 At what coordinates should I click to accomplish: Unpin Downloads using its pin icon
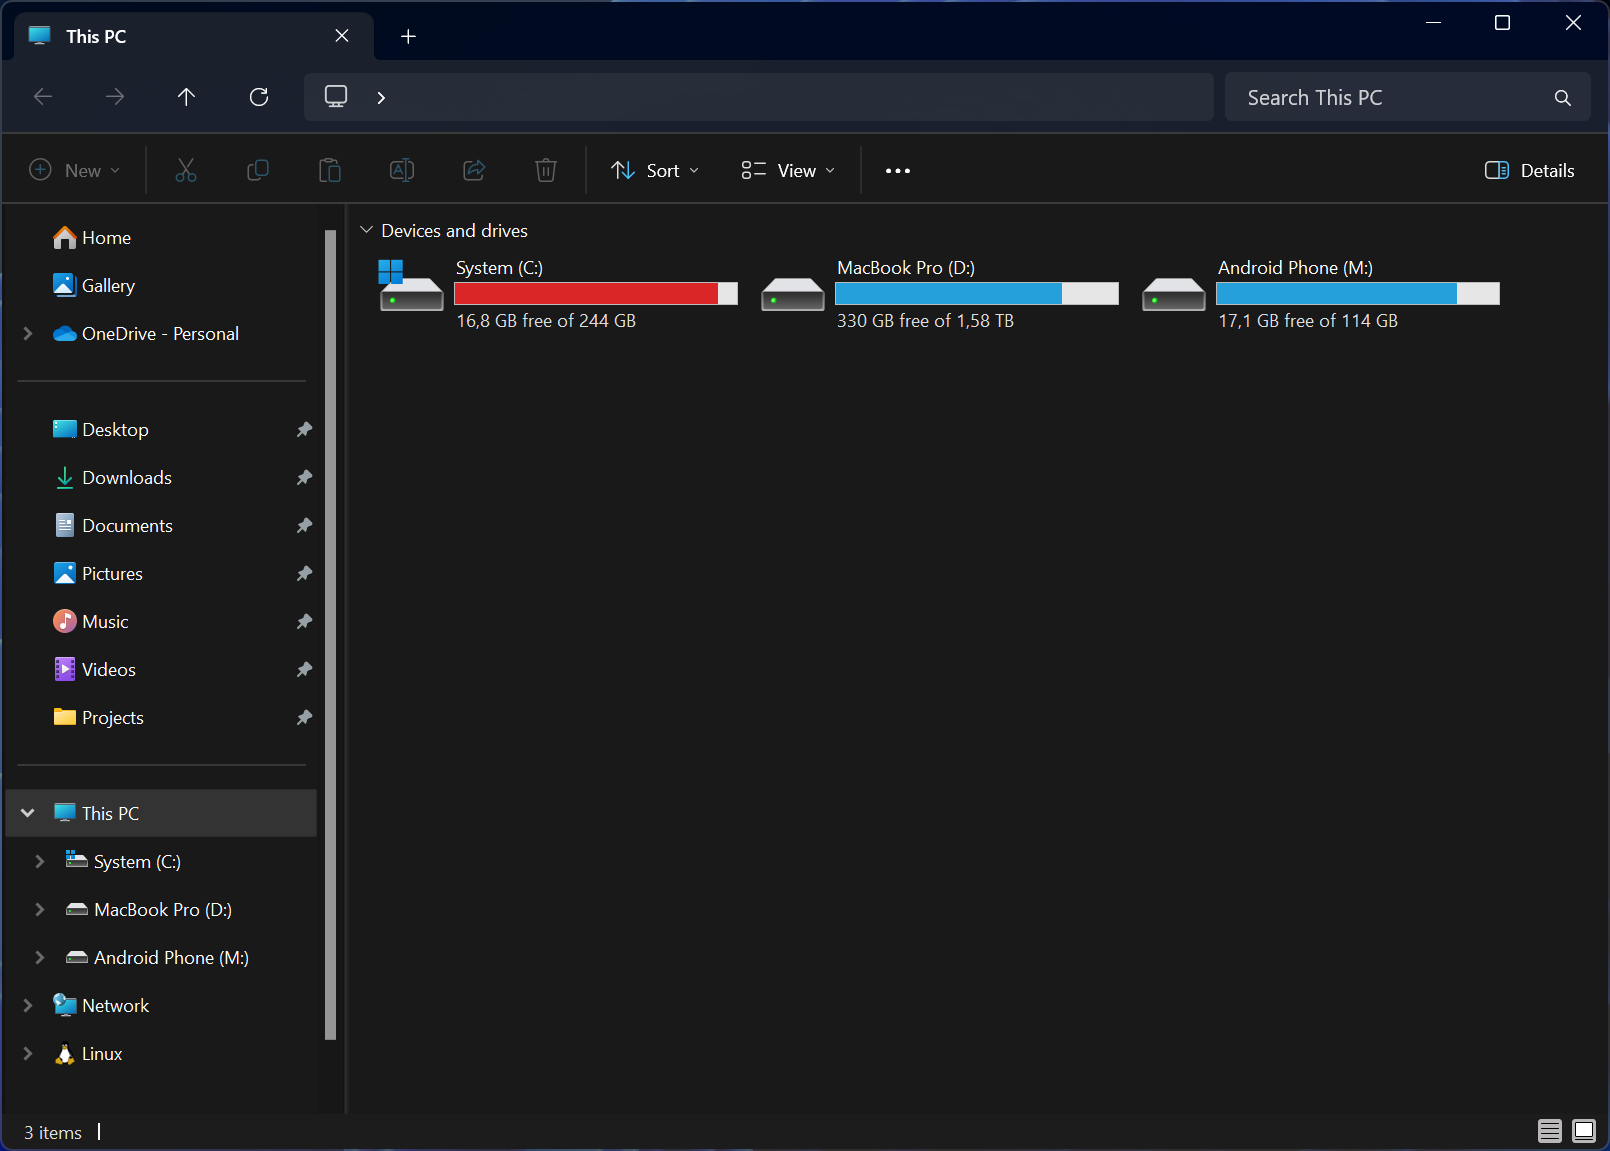[305, 477]
